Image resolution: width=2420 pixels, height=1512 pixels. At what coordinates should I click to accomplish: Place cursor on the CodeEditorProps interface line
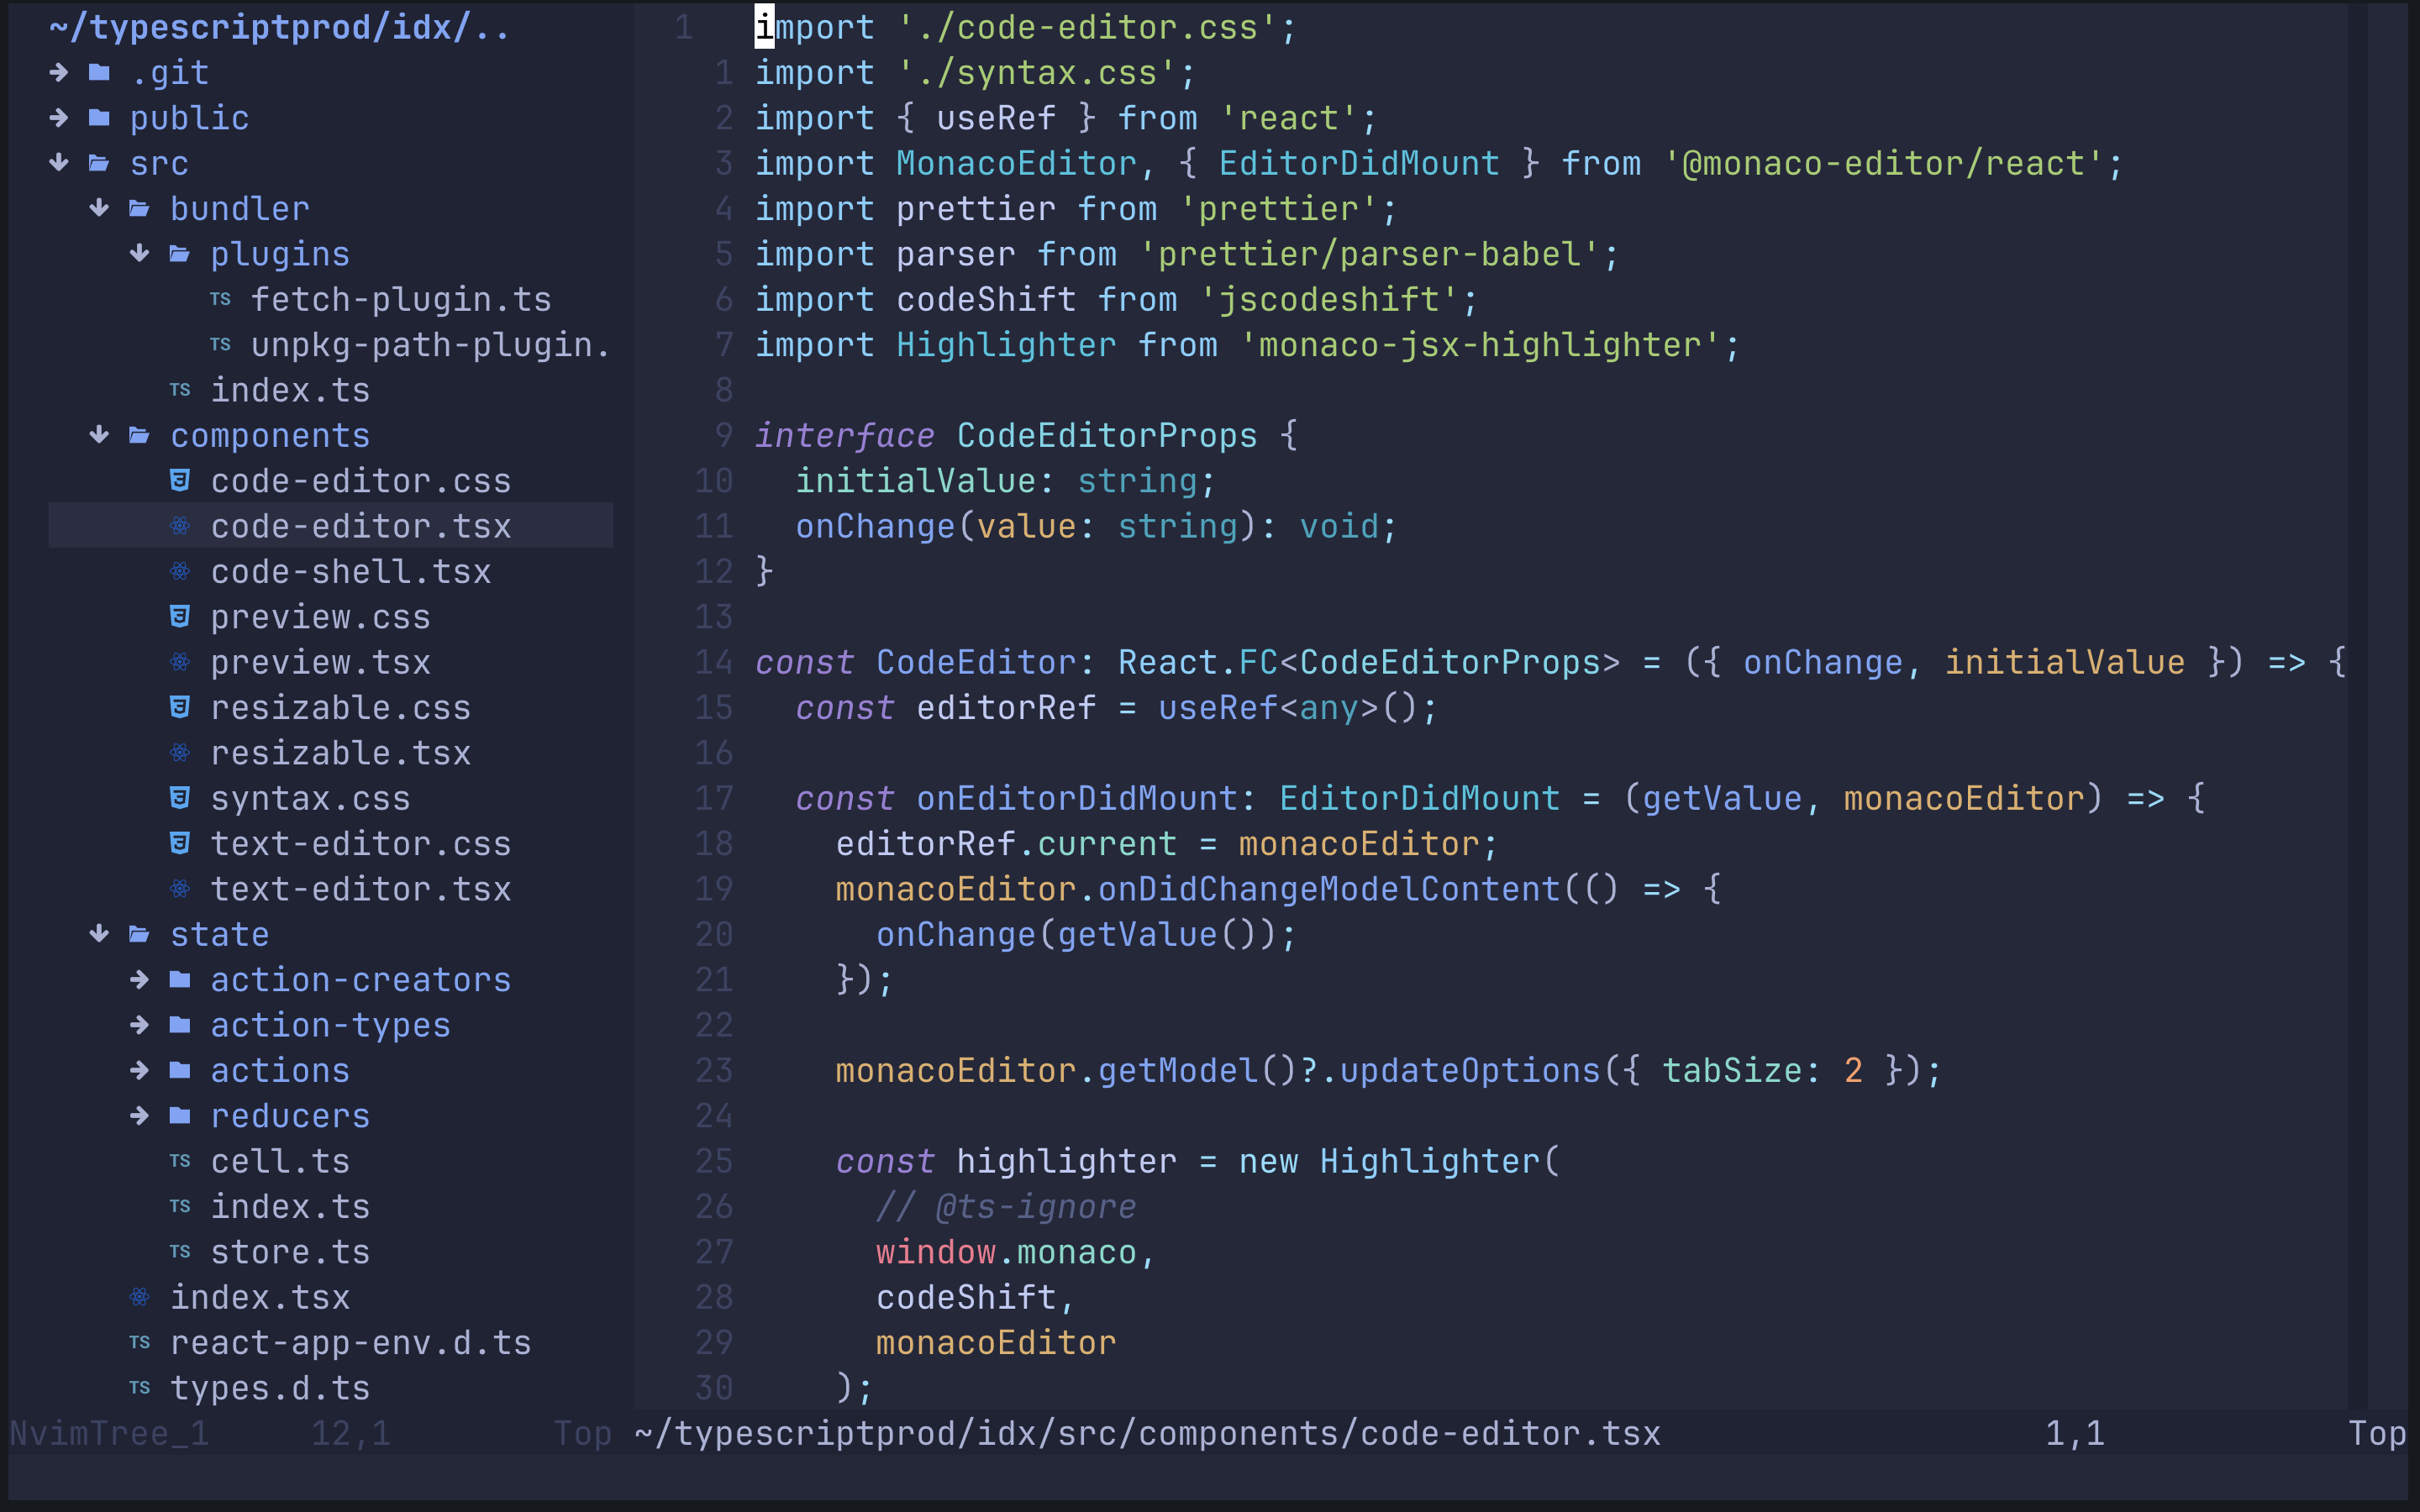click(1105, 435)
